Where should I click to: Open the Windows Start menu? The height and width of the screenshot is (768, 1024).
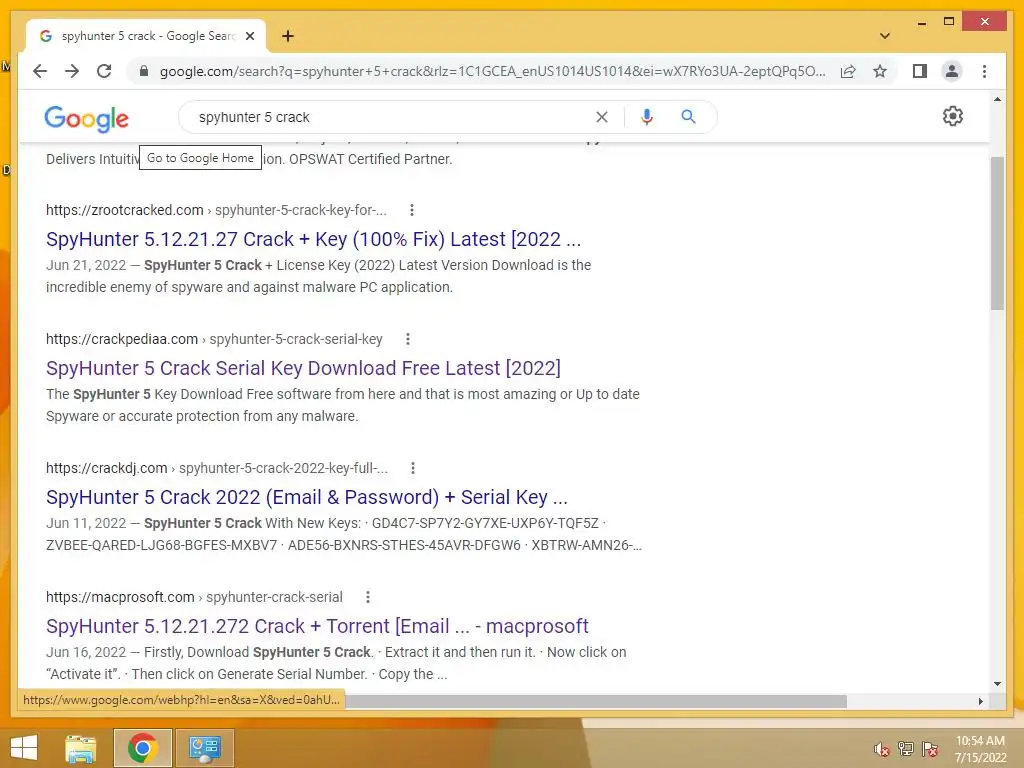[x=24, y=748]
